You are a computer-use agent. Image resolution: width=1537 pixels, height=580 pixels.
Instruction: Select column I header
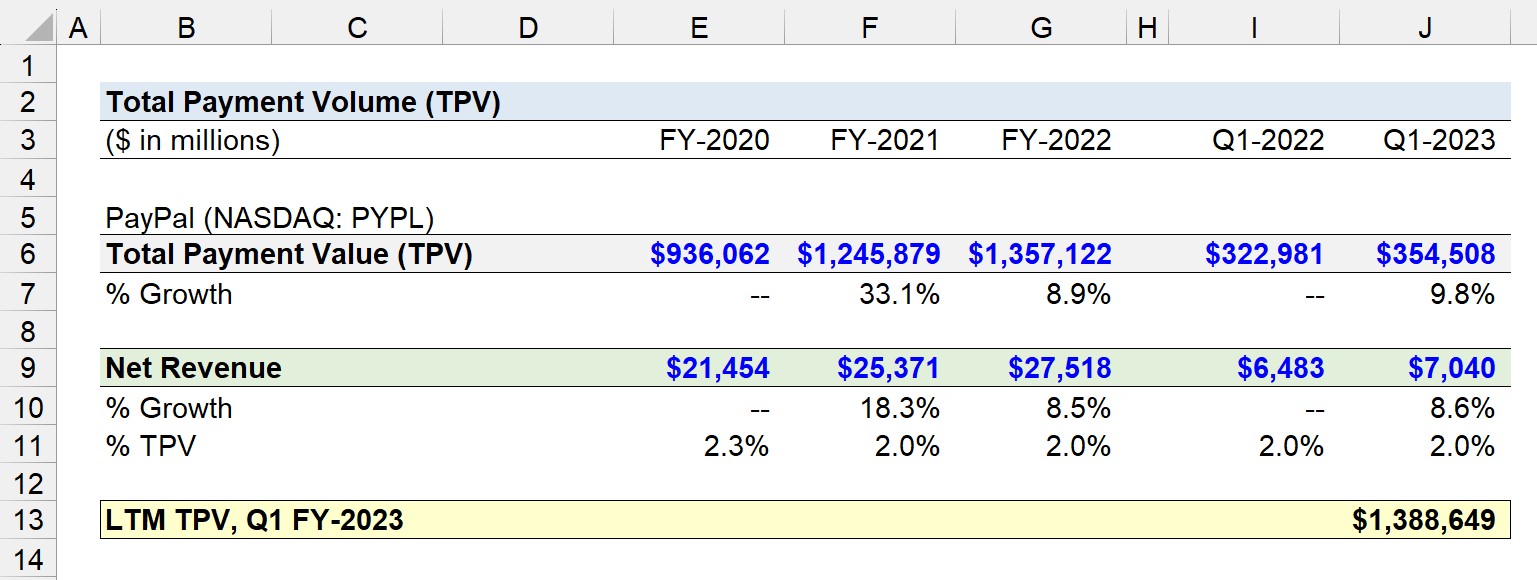pos(1253,29)
